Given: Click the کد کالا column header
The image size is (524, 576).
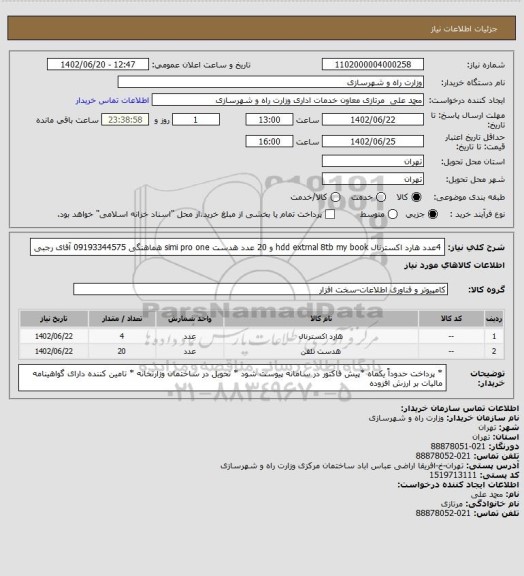Looking at the screenshot, I should point(451,319).
